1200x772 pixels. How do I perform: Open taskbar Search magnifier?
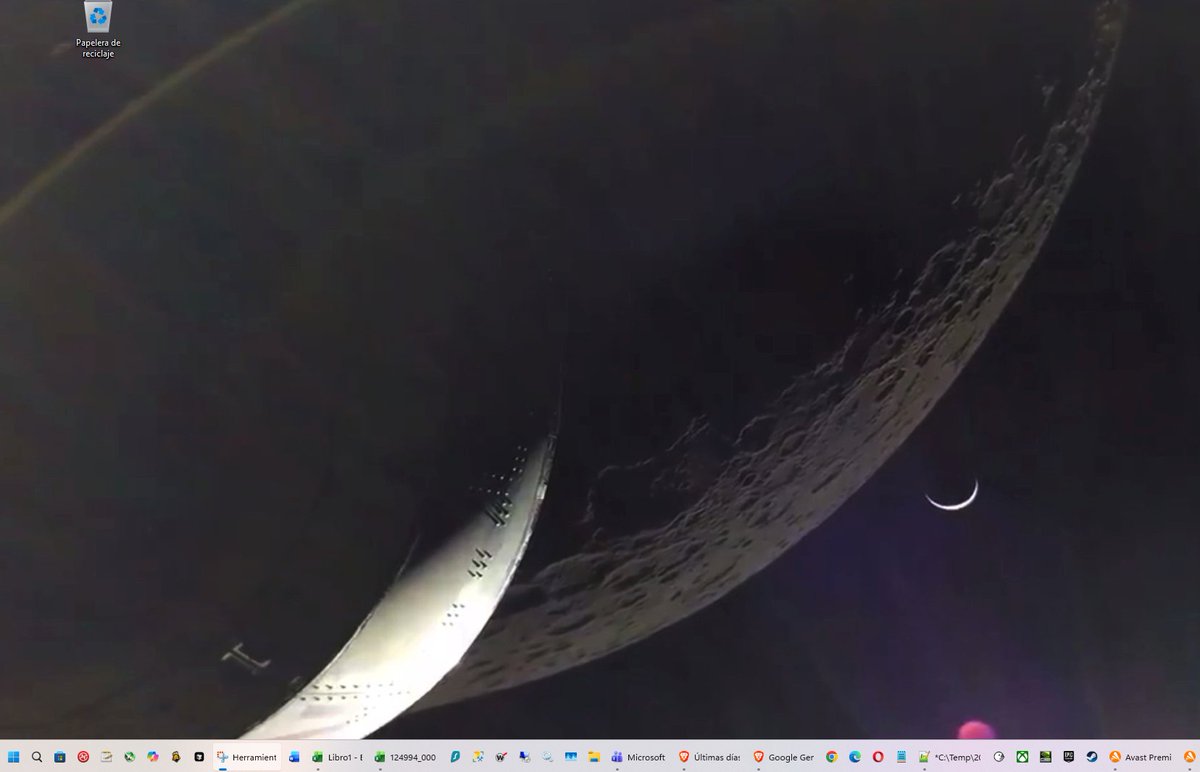(x=37, y=757)
